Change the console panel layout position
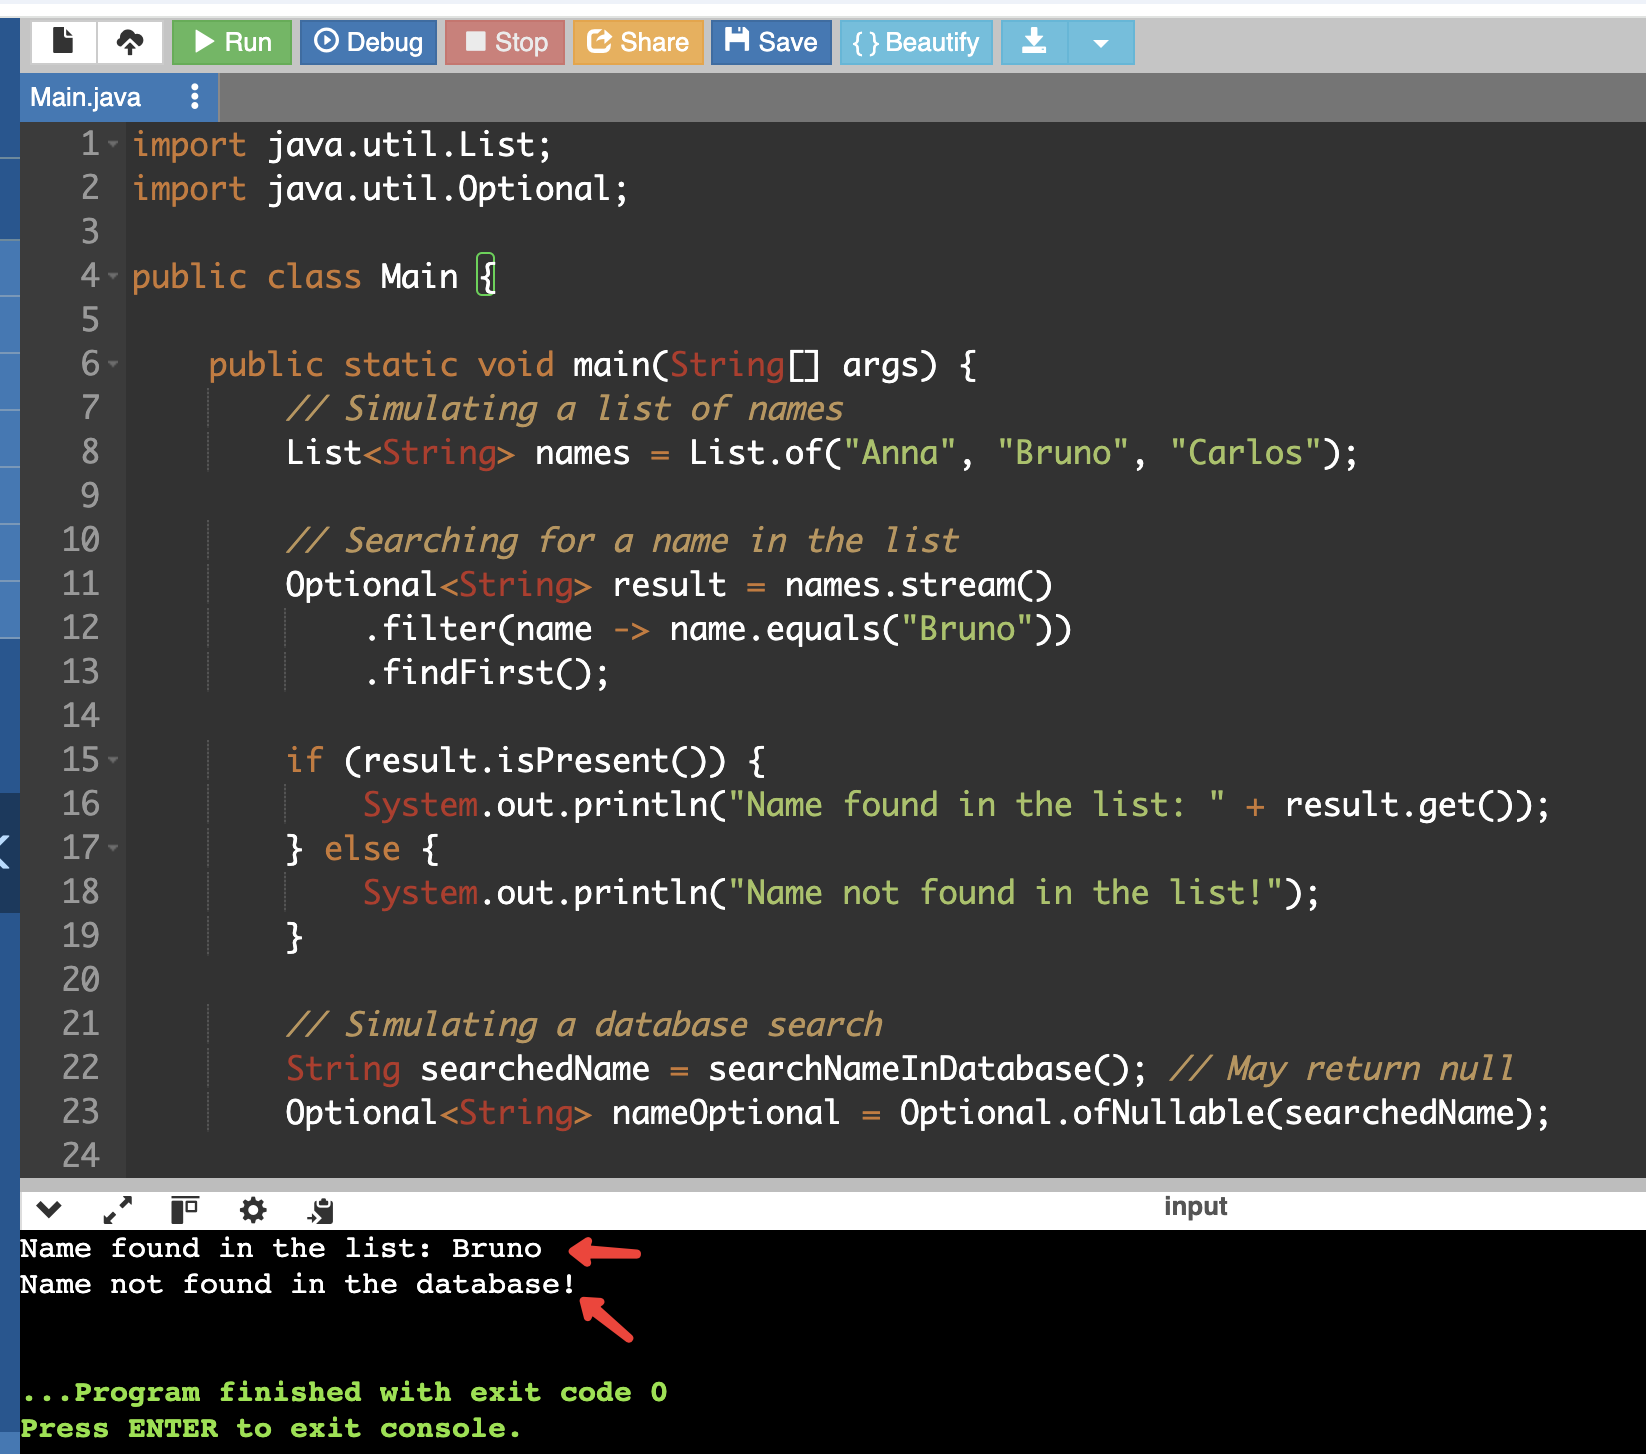The width and height of the screenshot is (1646, 1454). pyautogui.click(x=184, y=1210)
